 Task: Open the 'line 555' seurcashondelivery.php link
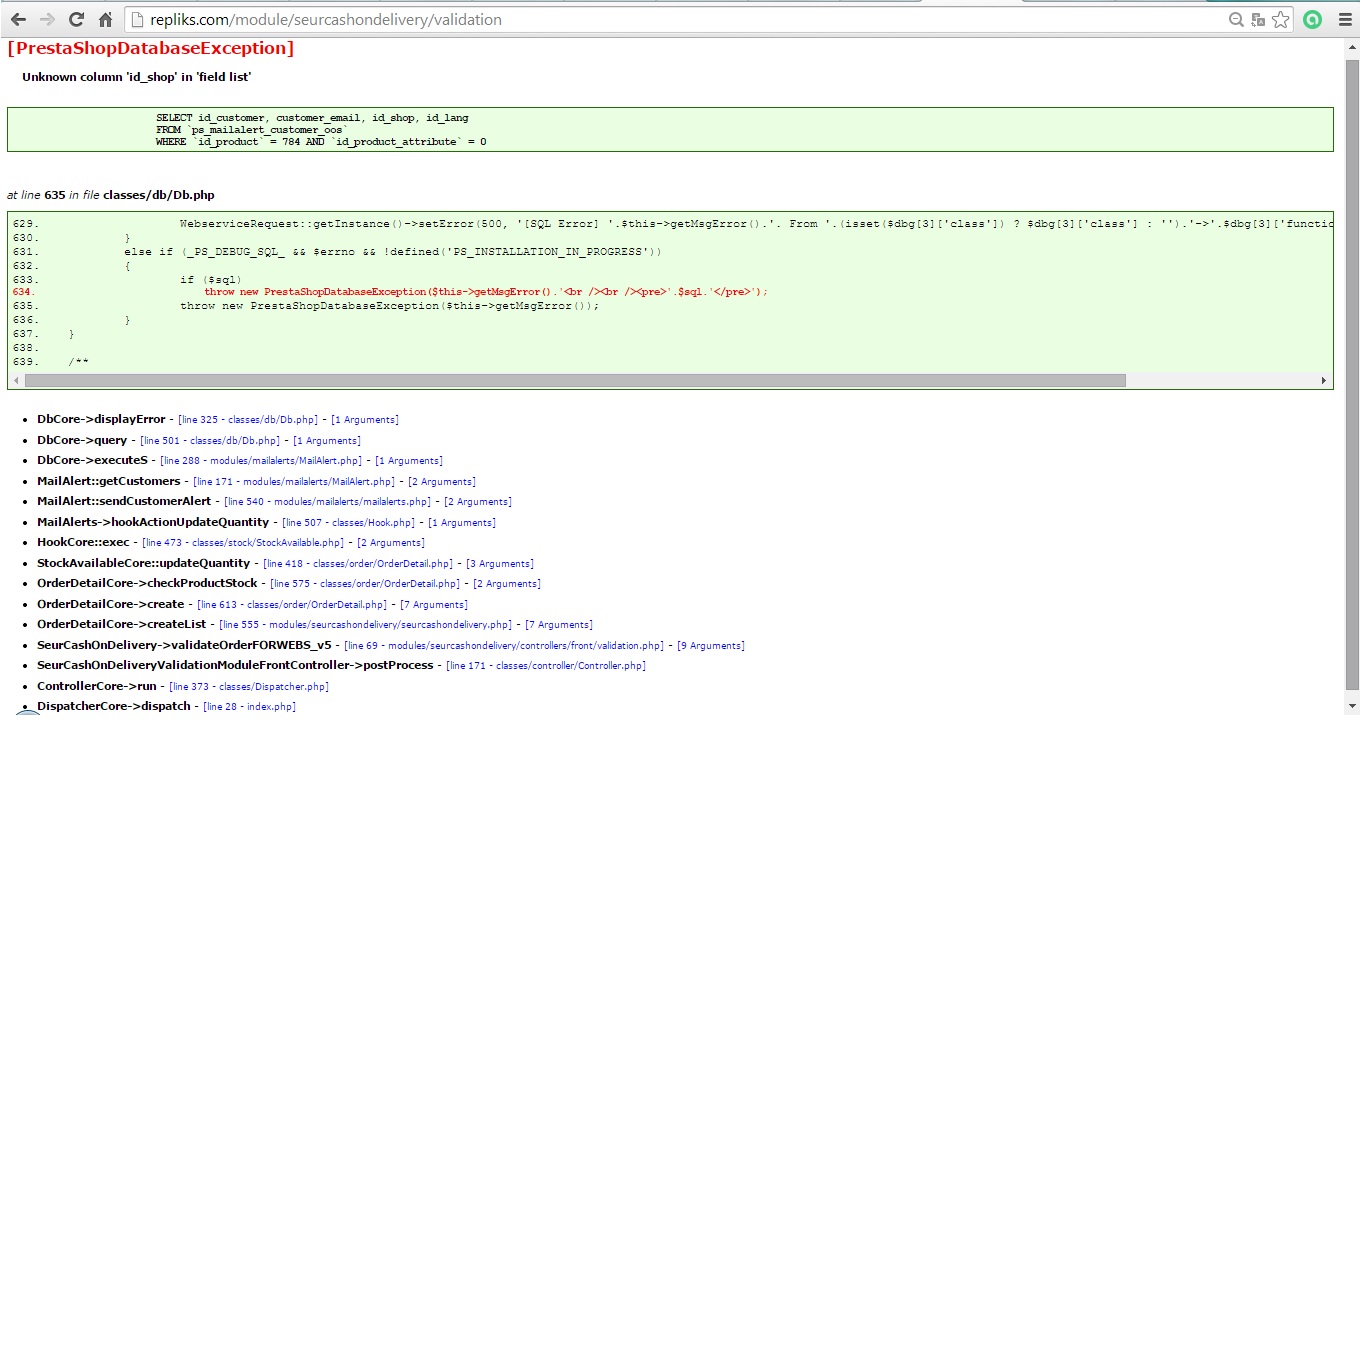(365, 625)
